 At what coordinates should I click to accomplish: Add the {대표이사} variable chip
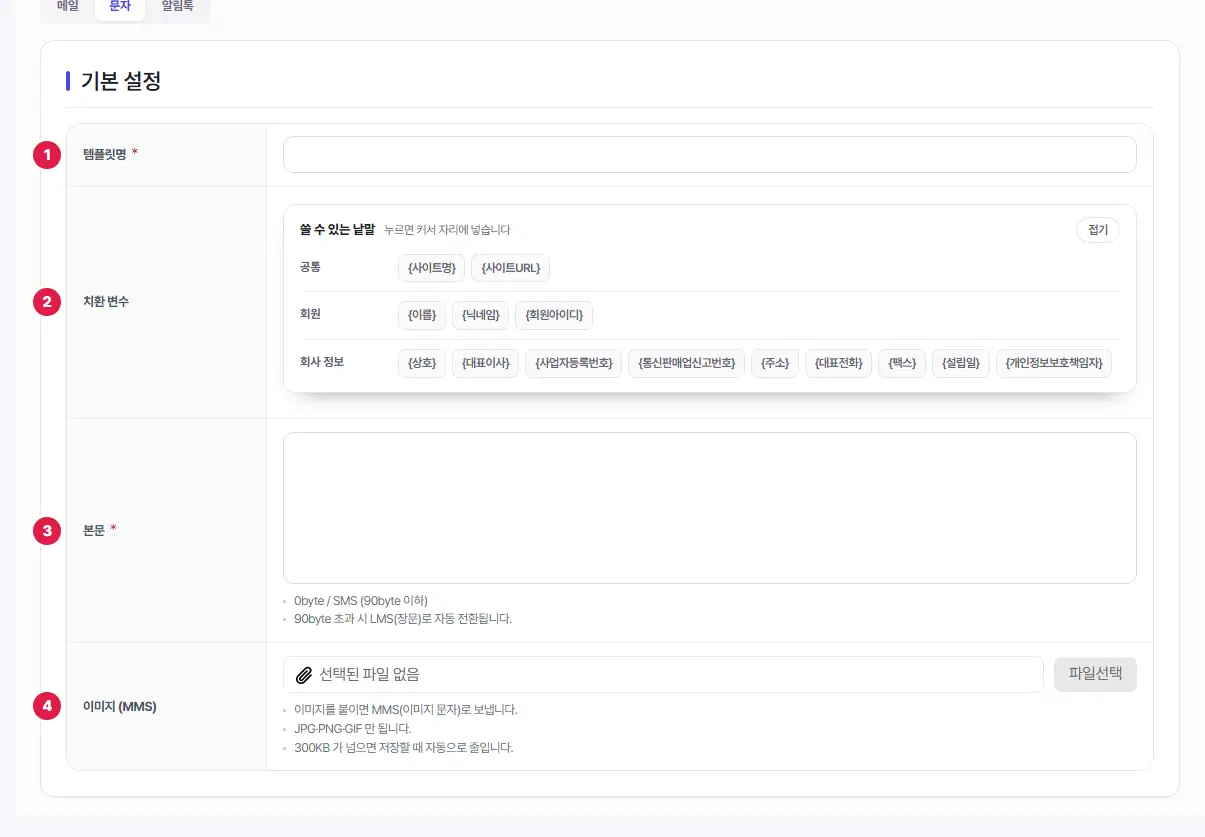click(x=486, y=363)
